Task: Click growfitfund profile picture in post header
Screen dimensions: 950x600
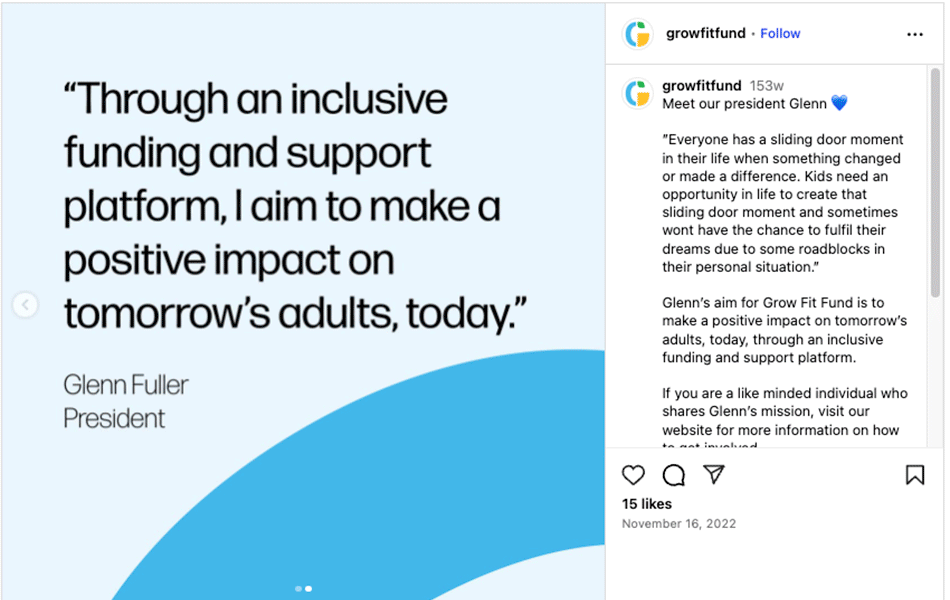Action: (x=637, y=34)
